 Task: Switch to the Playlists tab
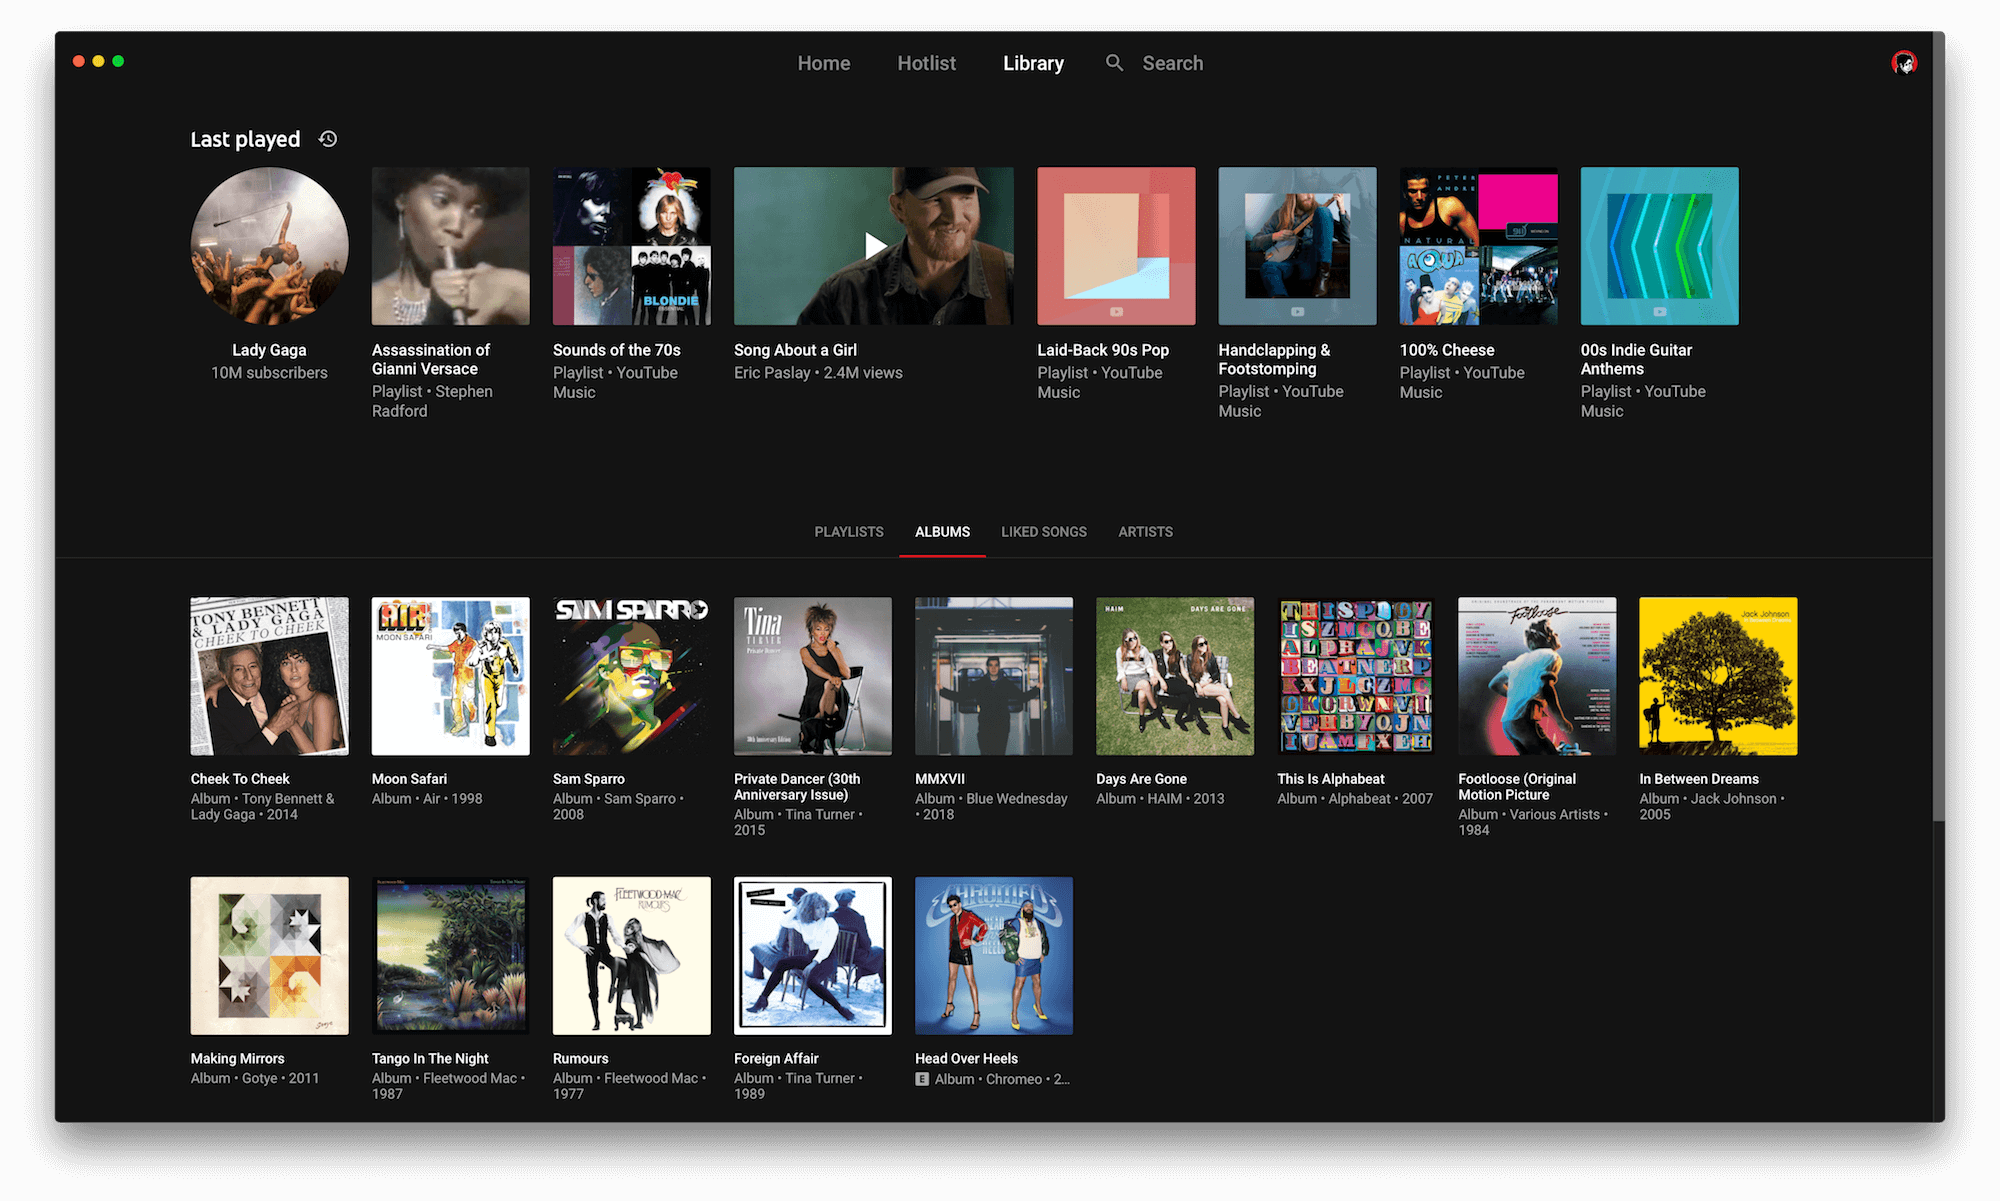pyautogui.click(x=848, y=532)
